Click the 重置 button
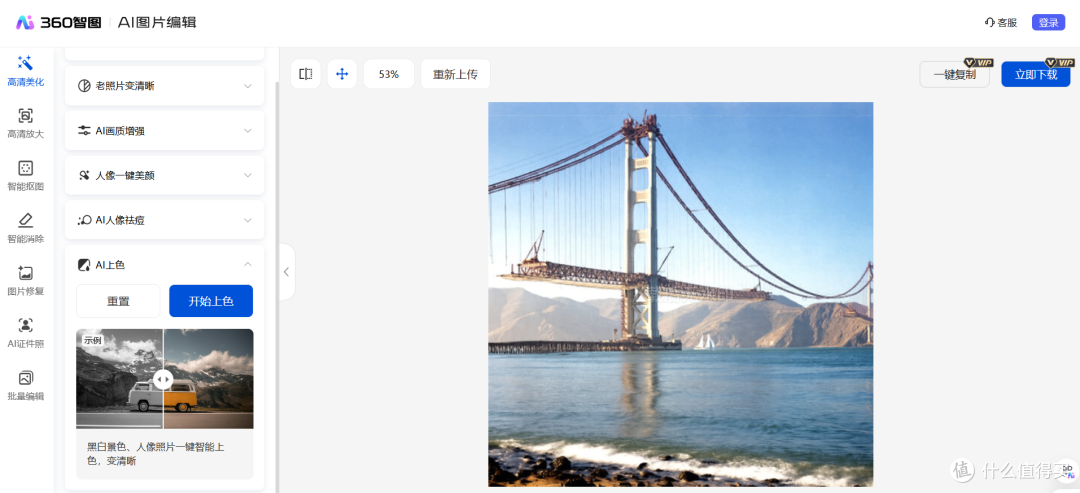The width and height of the screenshot is (1080, 493). 118,301
